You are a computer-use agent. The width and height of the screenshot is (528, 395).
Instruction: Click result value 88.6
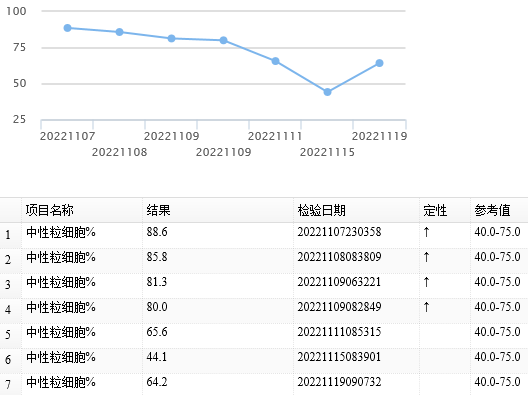coord(157,232)
